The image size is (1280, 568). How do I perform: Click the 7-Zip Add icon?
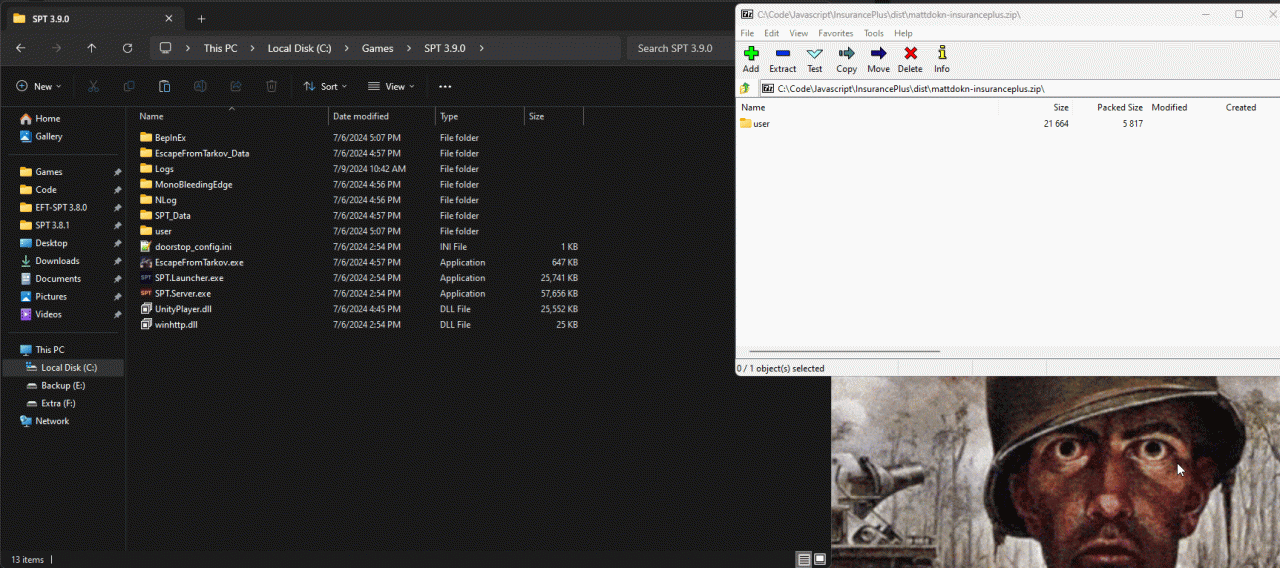pyautogui.click(x=751, y=59)
